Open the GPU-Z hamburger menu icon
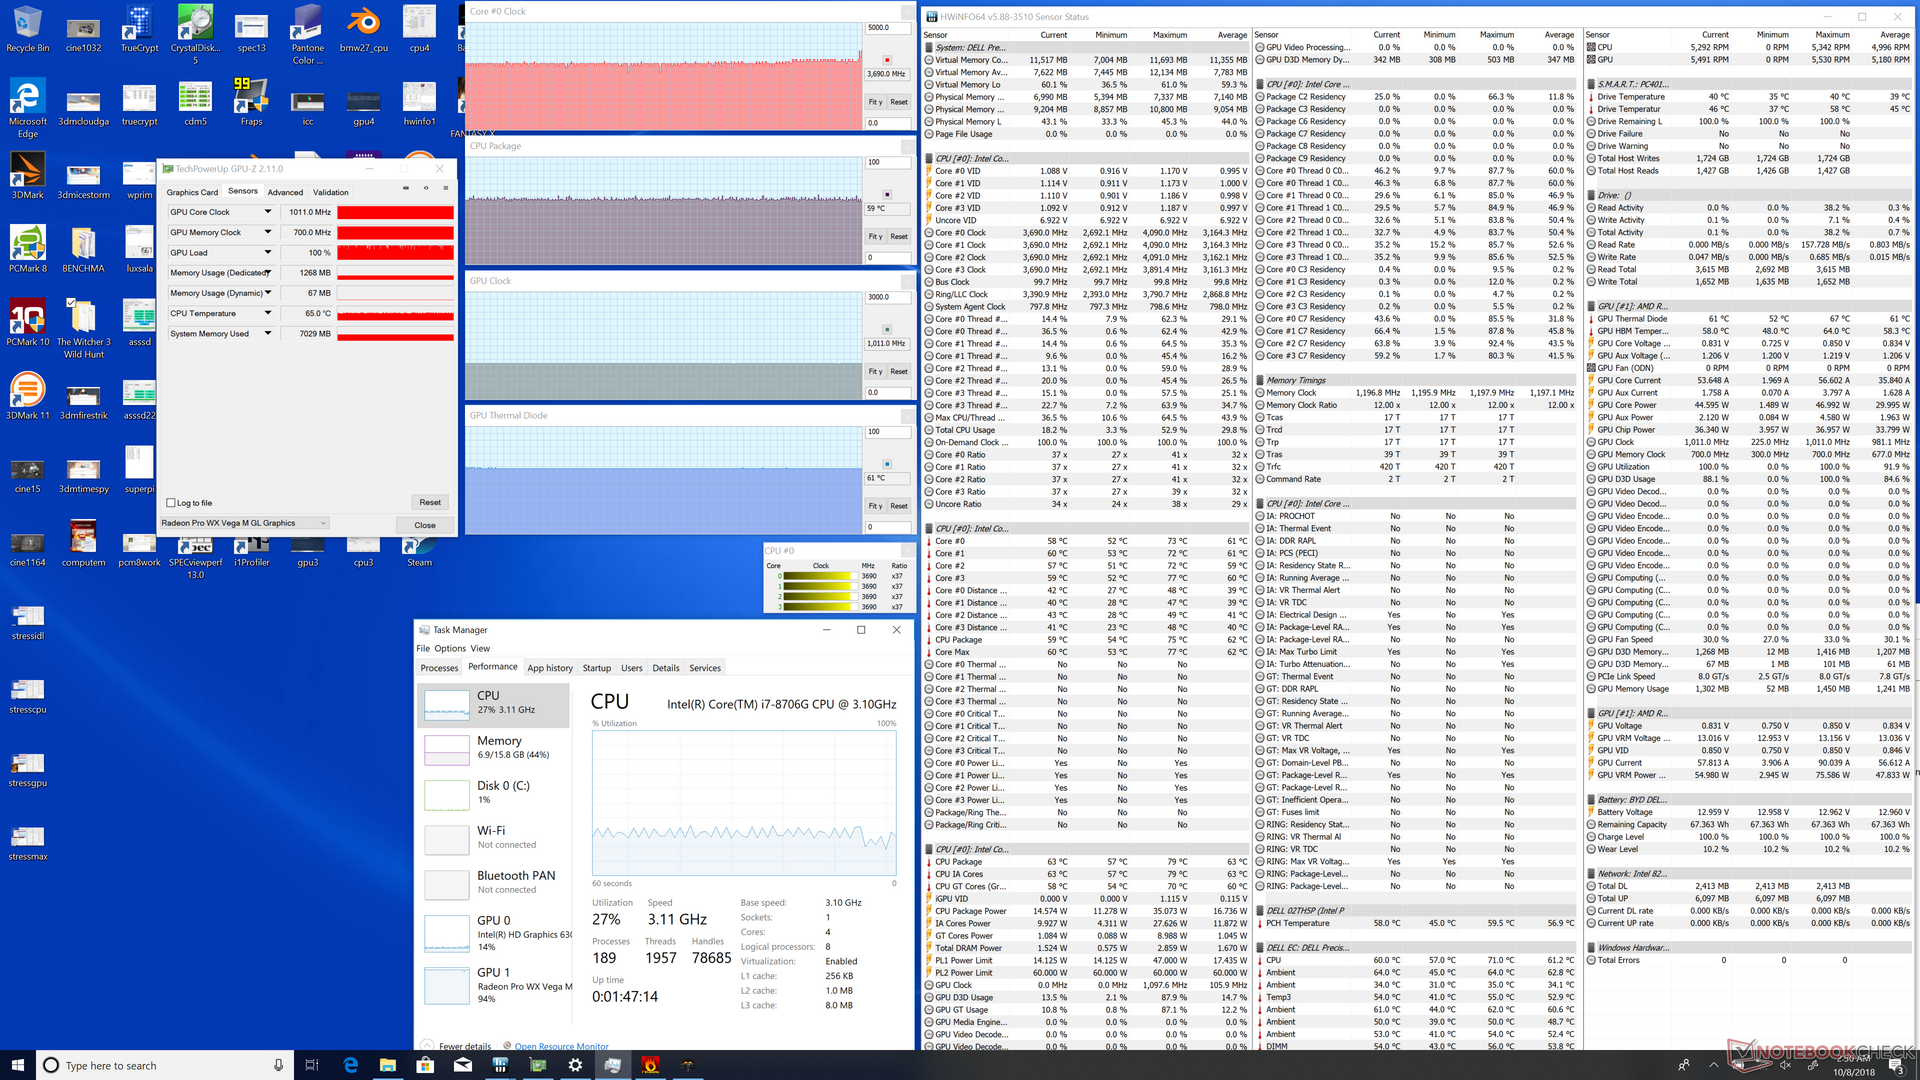This screenshot has height=1080, width=1920. [445, 188]
